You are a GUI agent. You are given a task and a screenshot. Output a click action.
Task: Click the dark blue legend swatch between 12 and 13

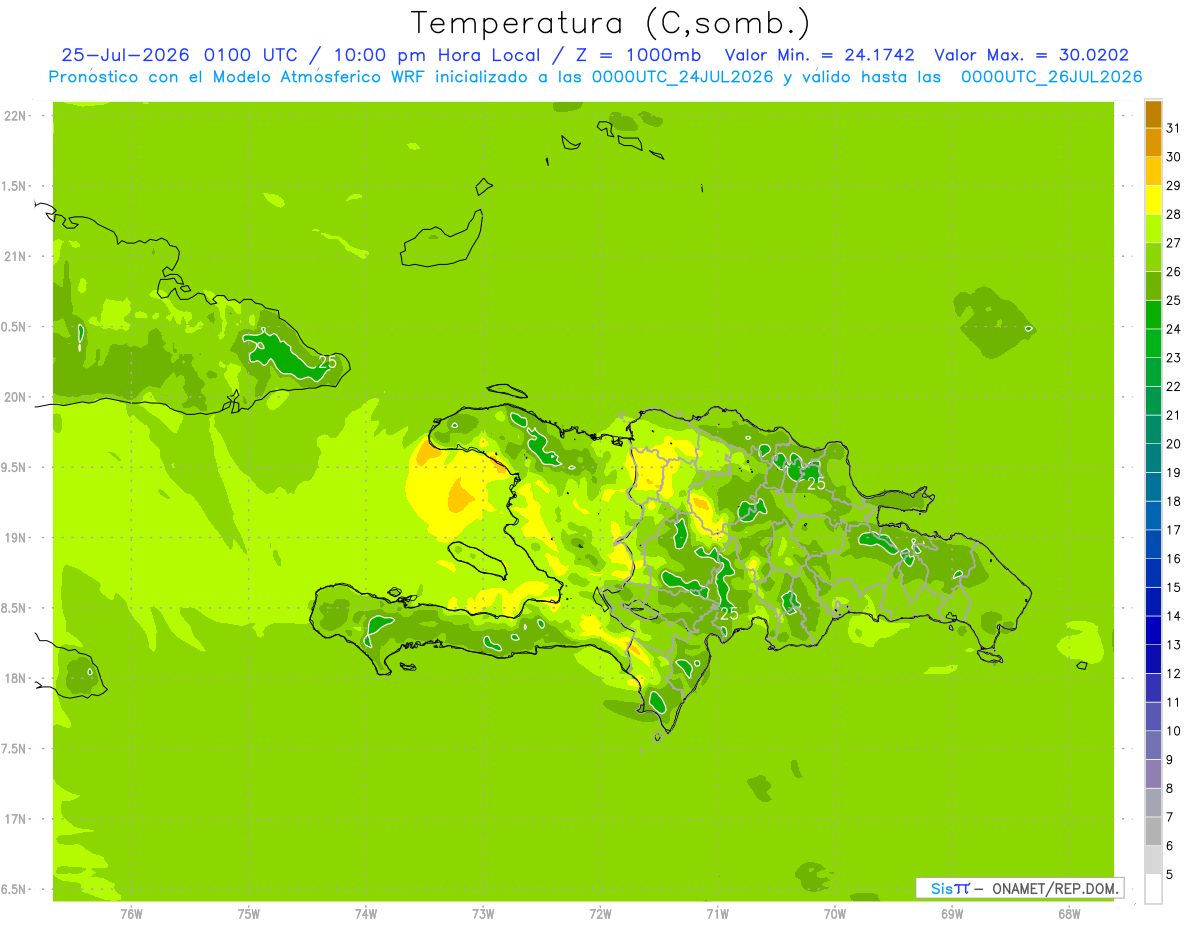(1153, 658)
